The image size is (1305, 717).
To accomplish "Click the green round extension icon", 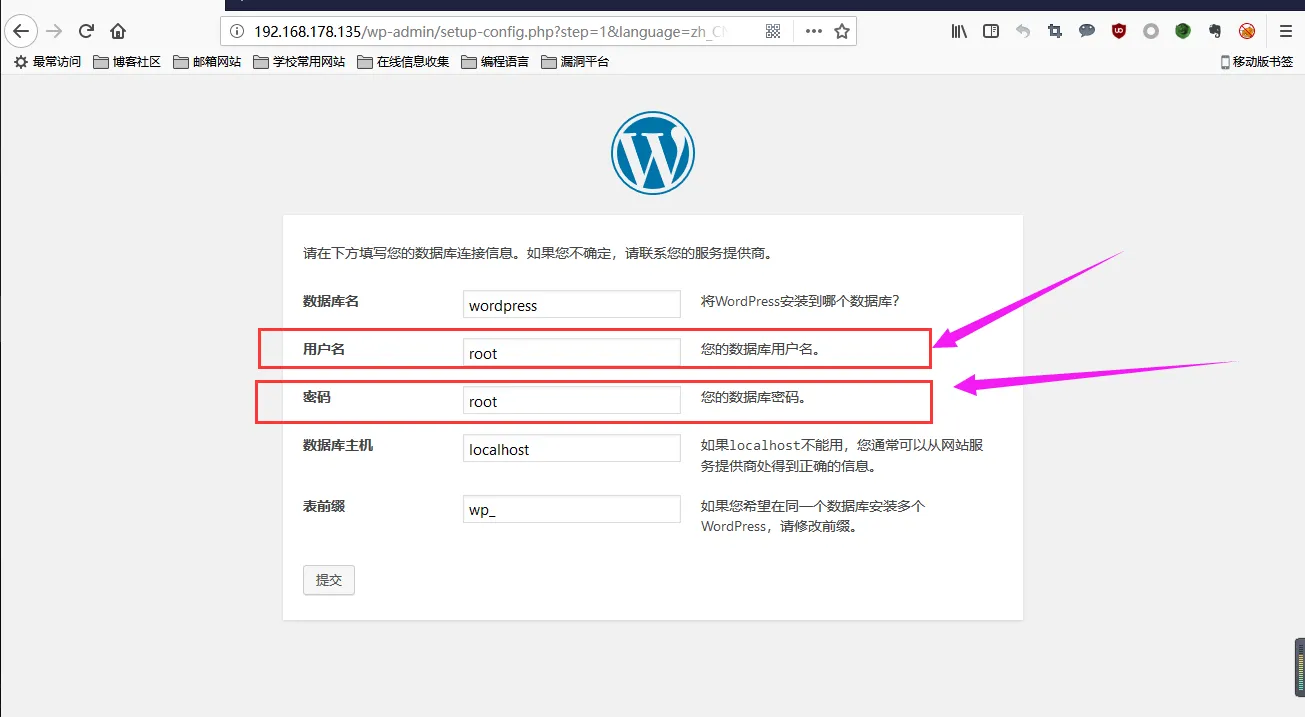I will 1183,31.
